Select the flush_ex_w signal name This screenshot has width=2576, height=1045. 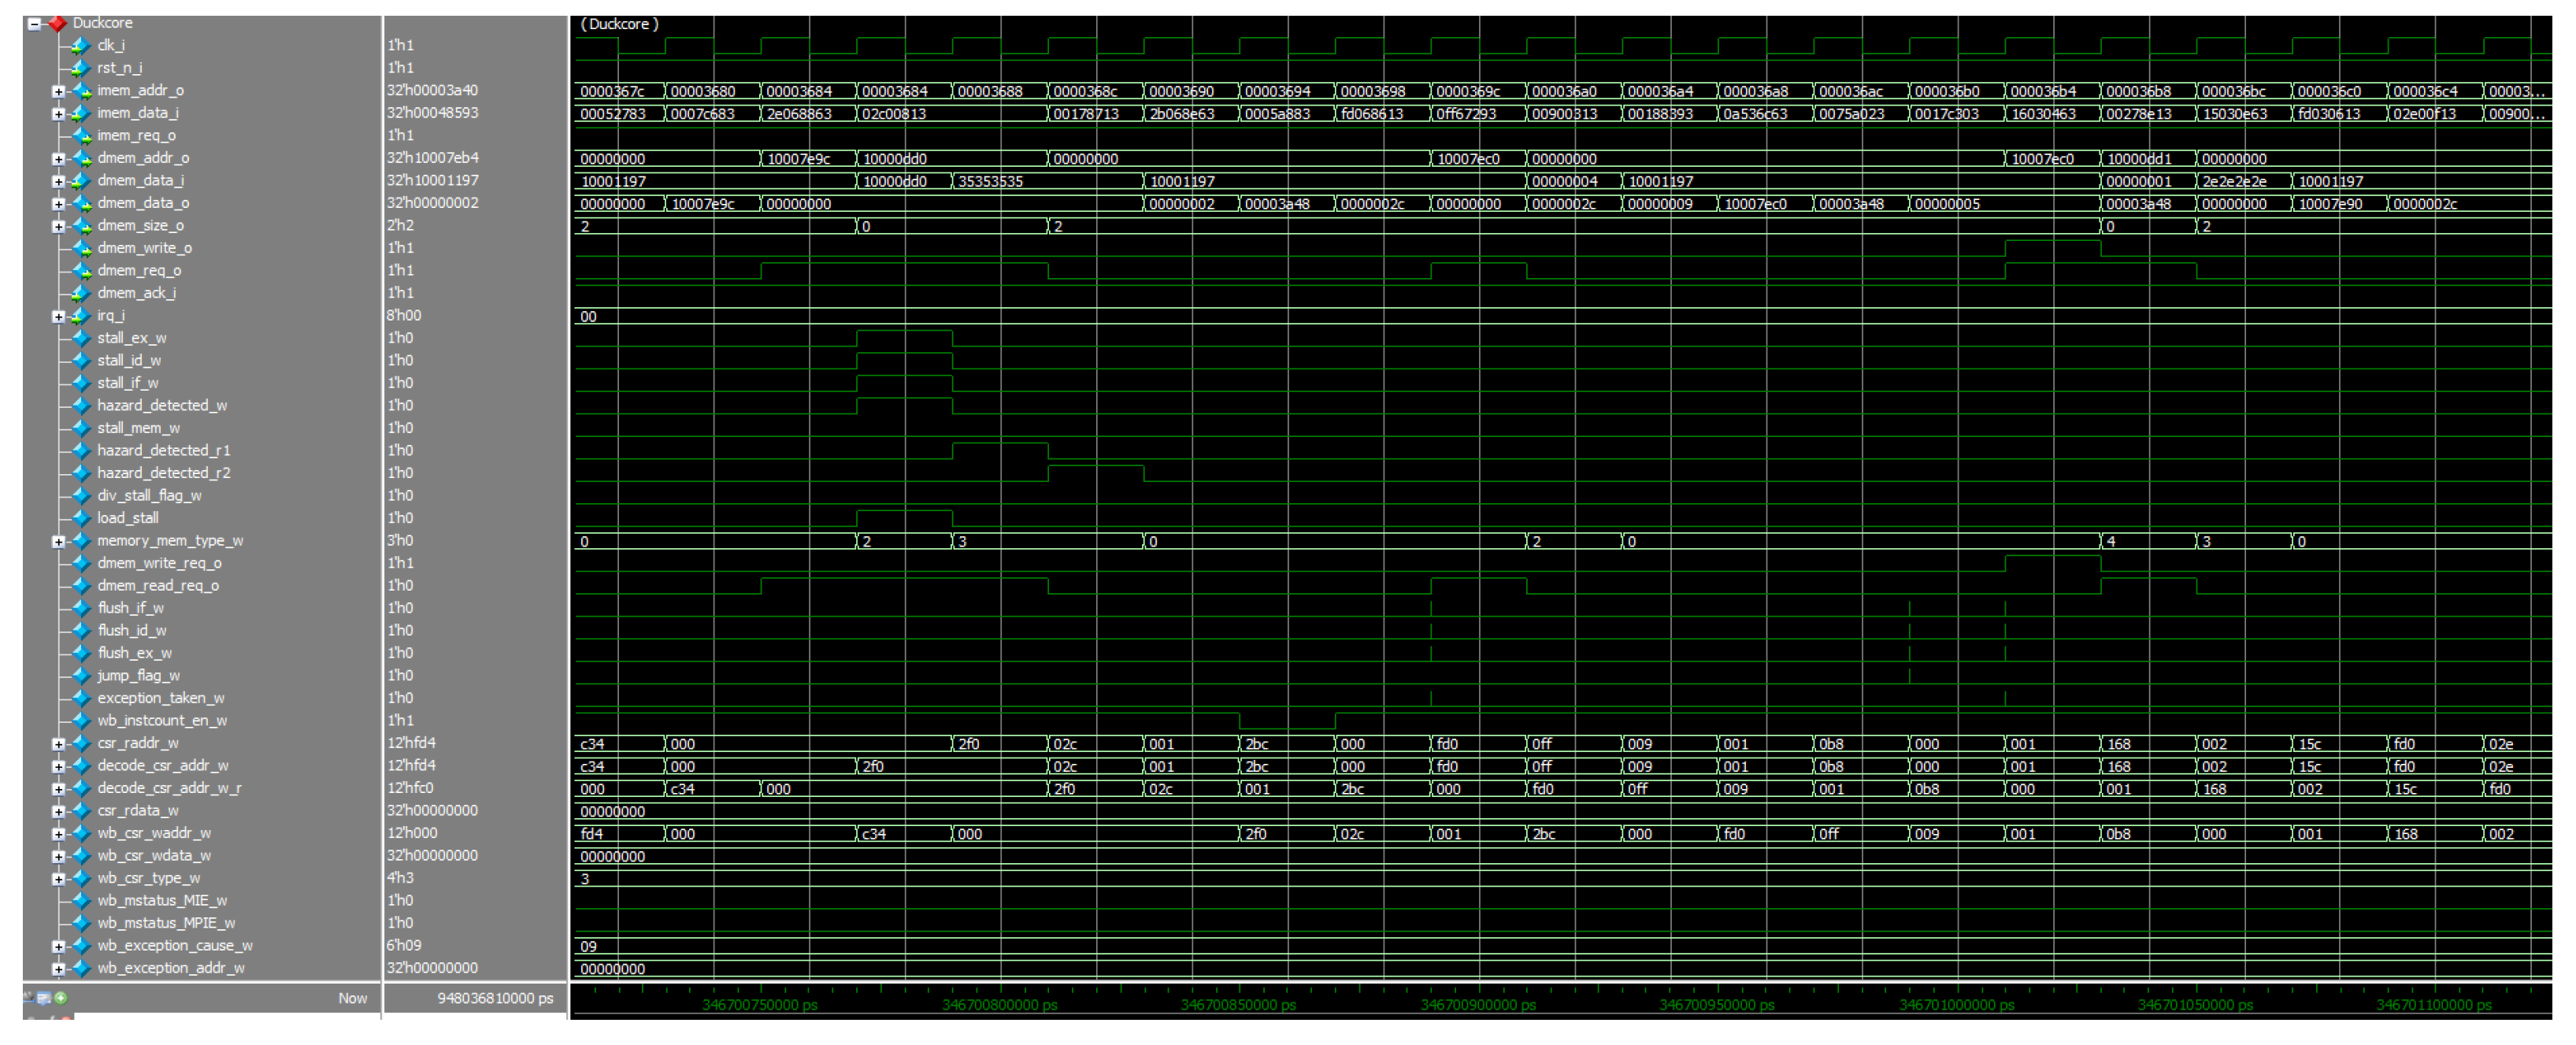135,653
